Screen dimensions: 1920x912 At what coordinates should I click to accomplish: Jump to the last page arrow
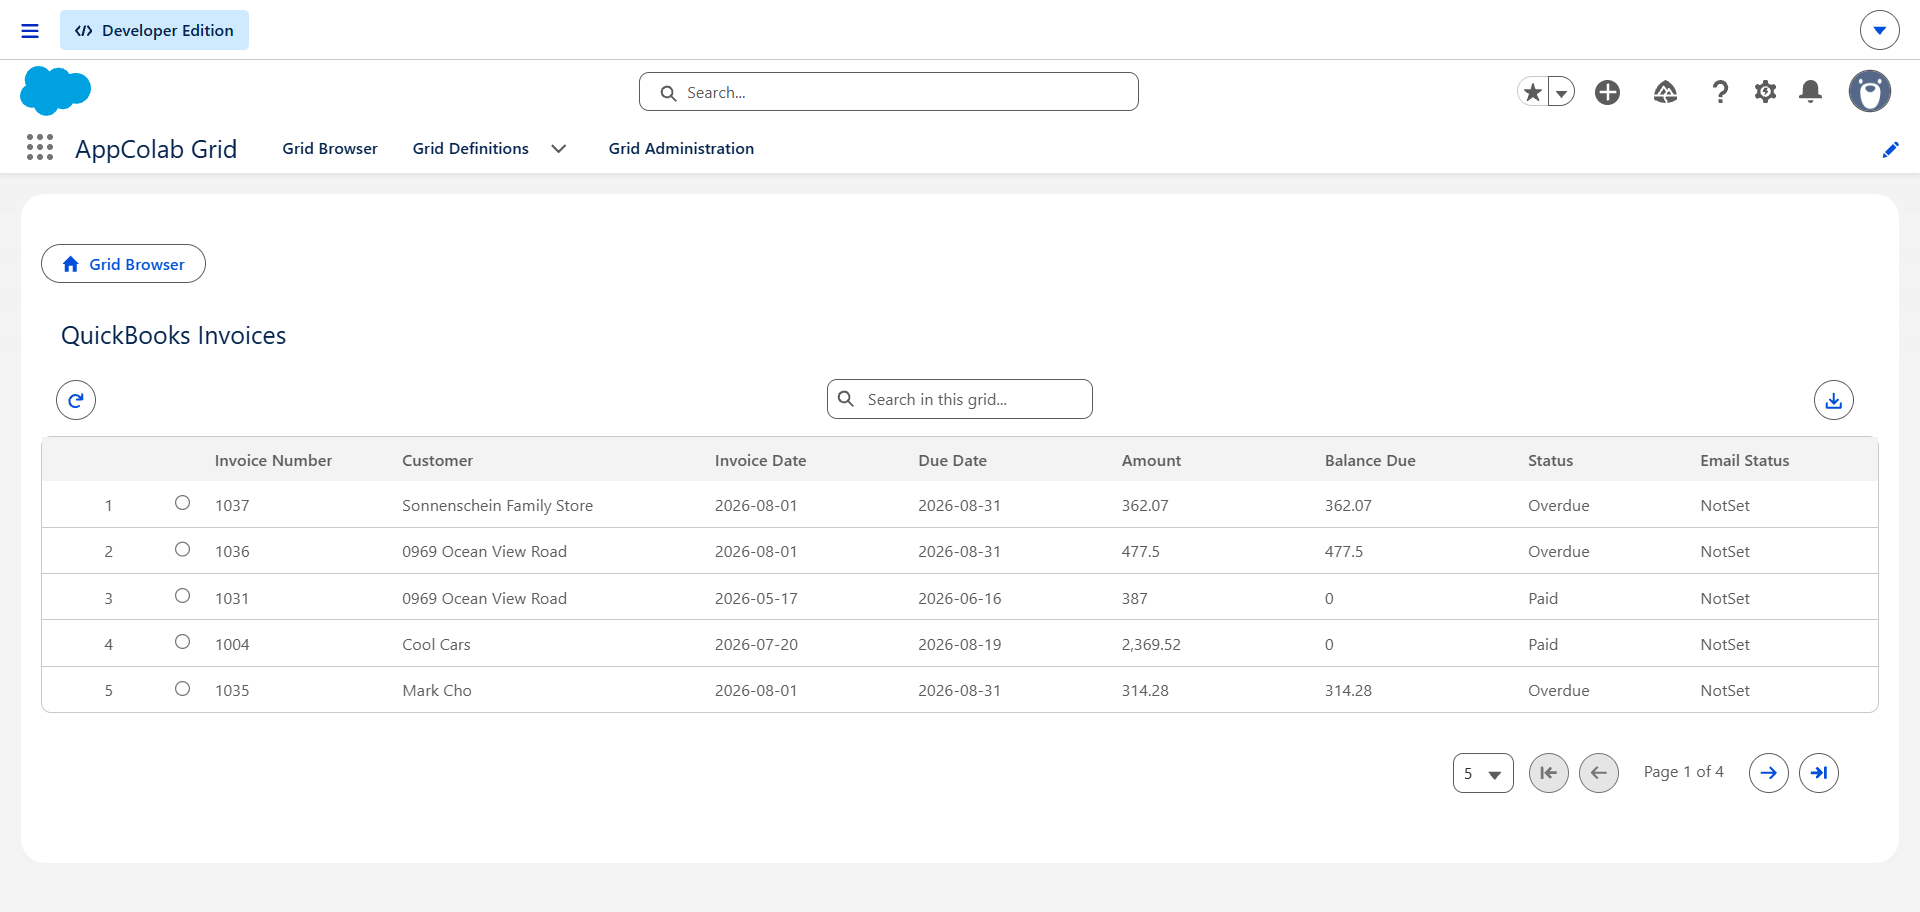click(1819, 773)
